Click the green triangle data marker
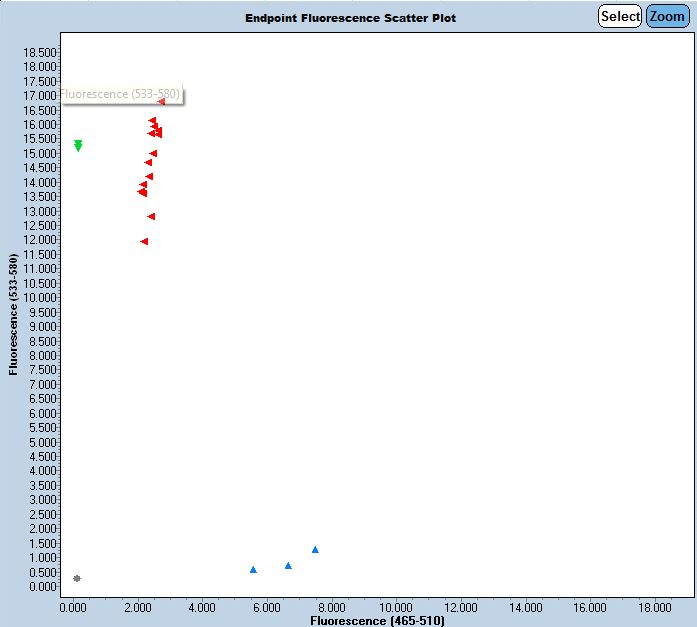The width and height of the screenshot is (697, 627). tap(78, 146)
